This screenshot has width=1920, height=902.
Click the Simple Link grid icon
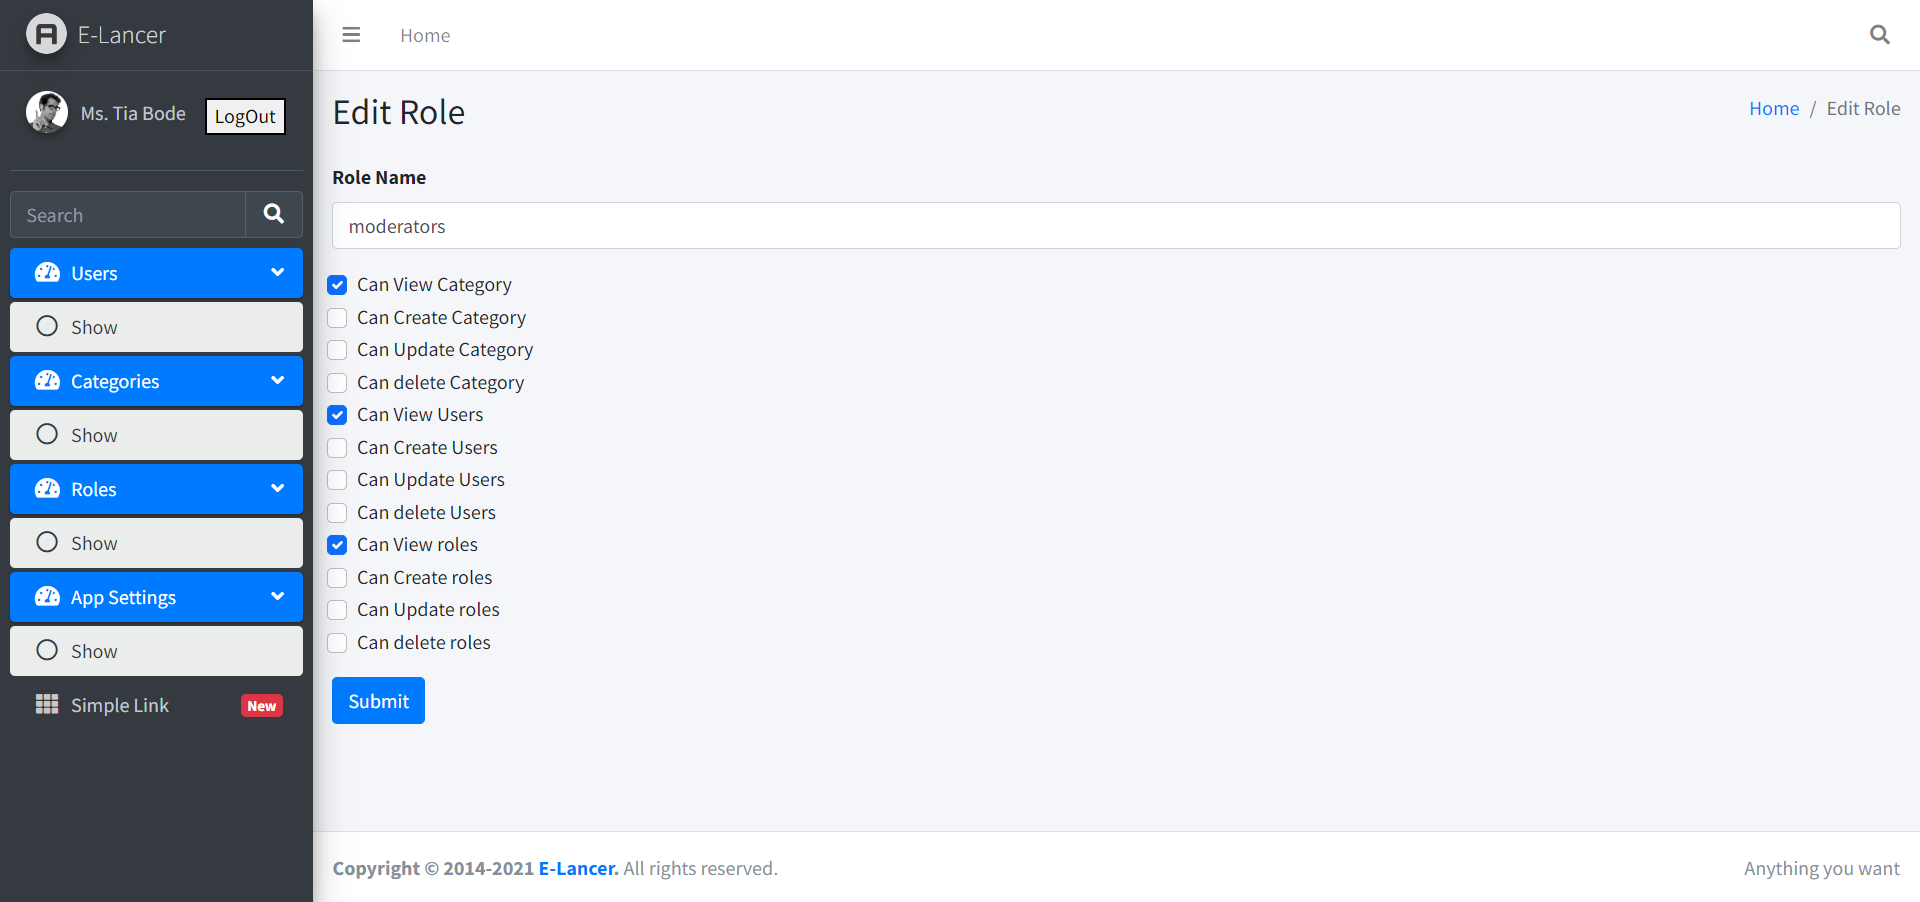(46, 704)
